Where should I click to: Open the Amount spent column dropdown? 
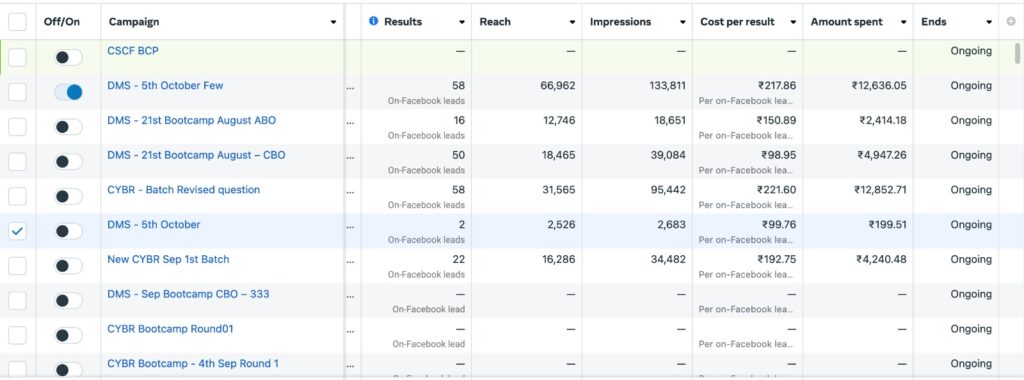pos(903,22)
